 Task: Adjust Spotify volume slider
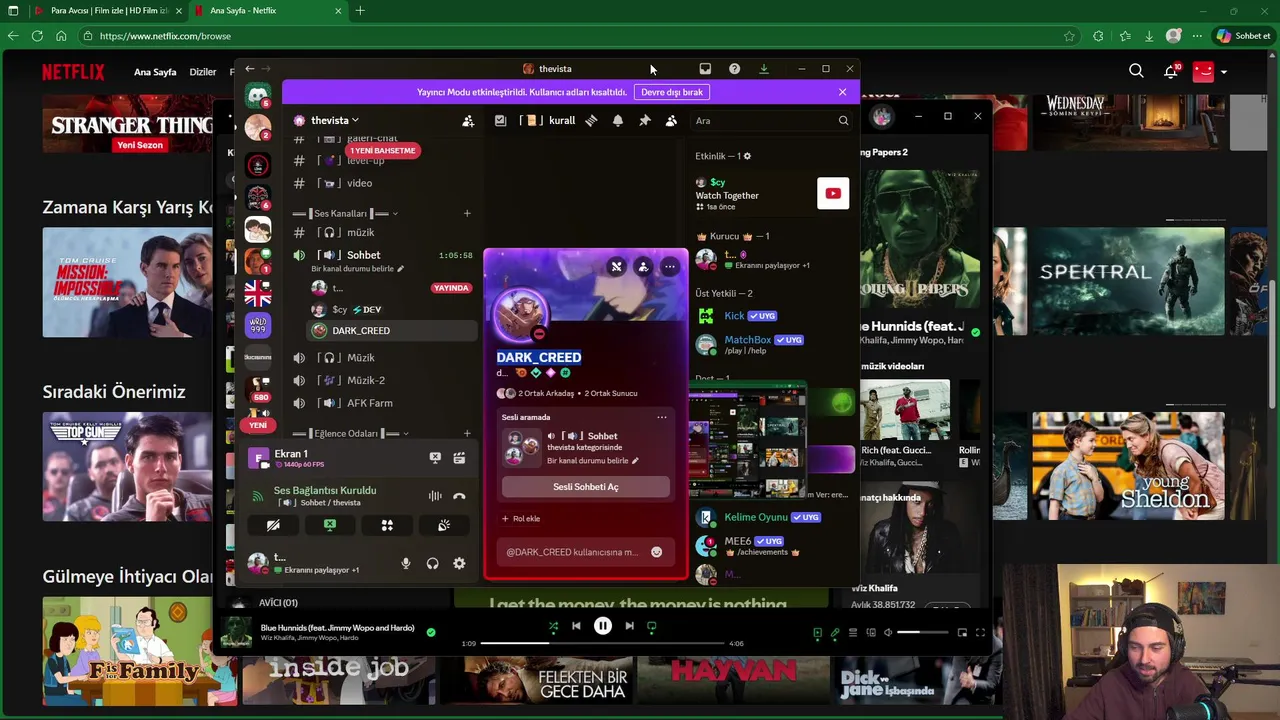pos(921,633)
